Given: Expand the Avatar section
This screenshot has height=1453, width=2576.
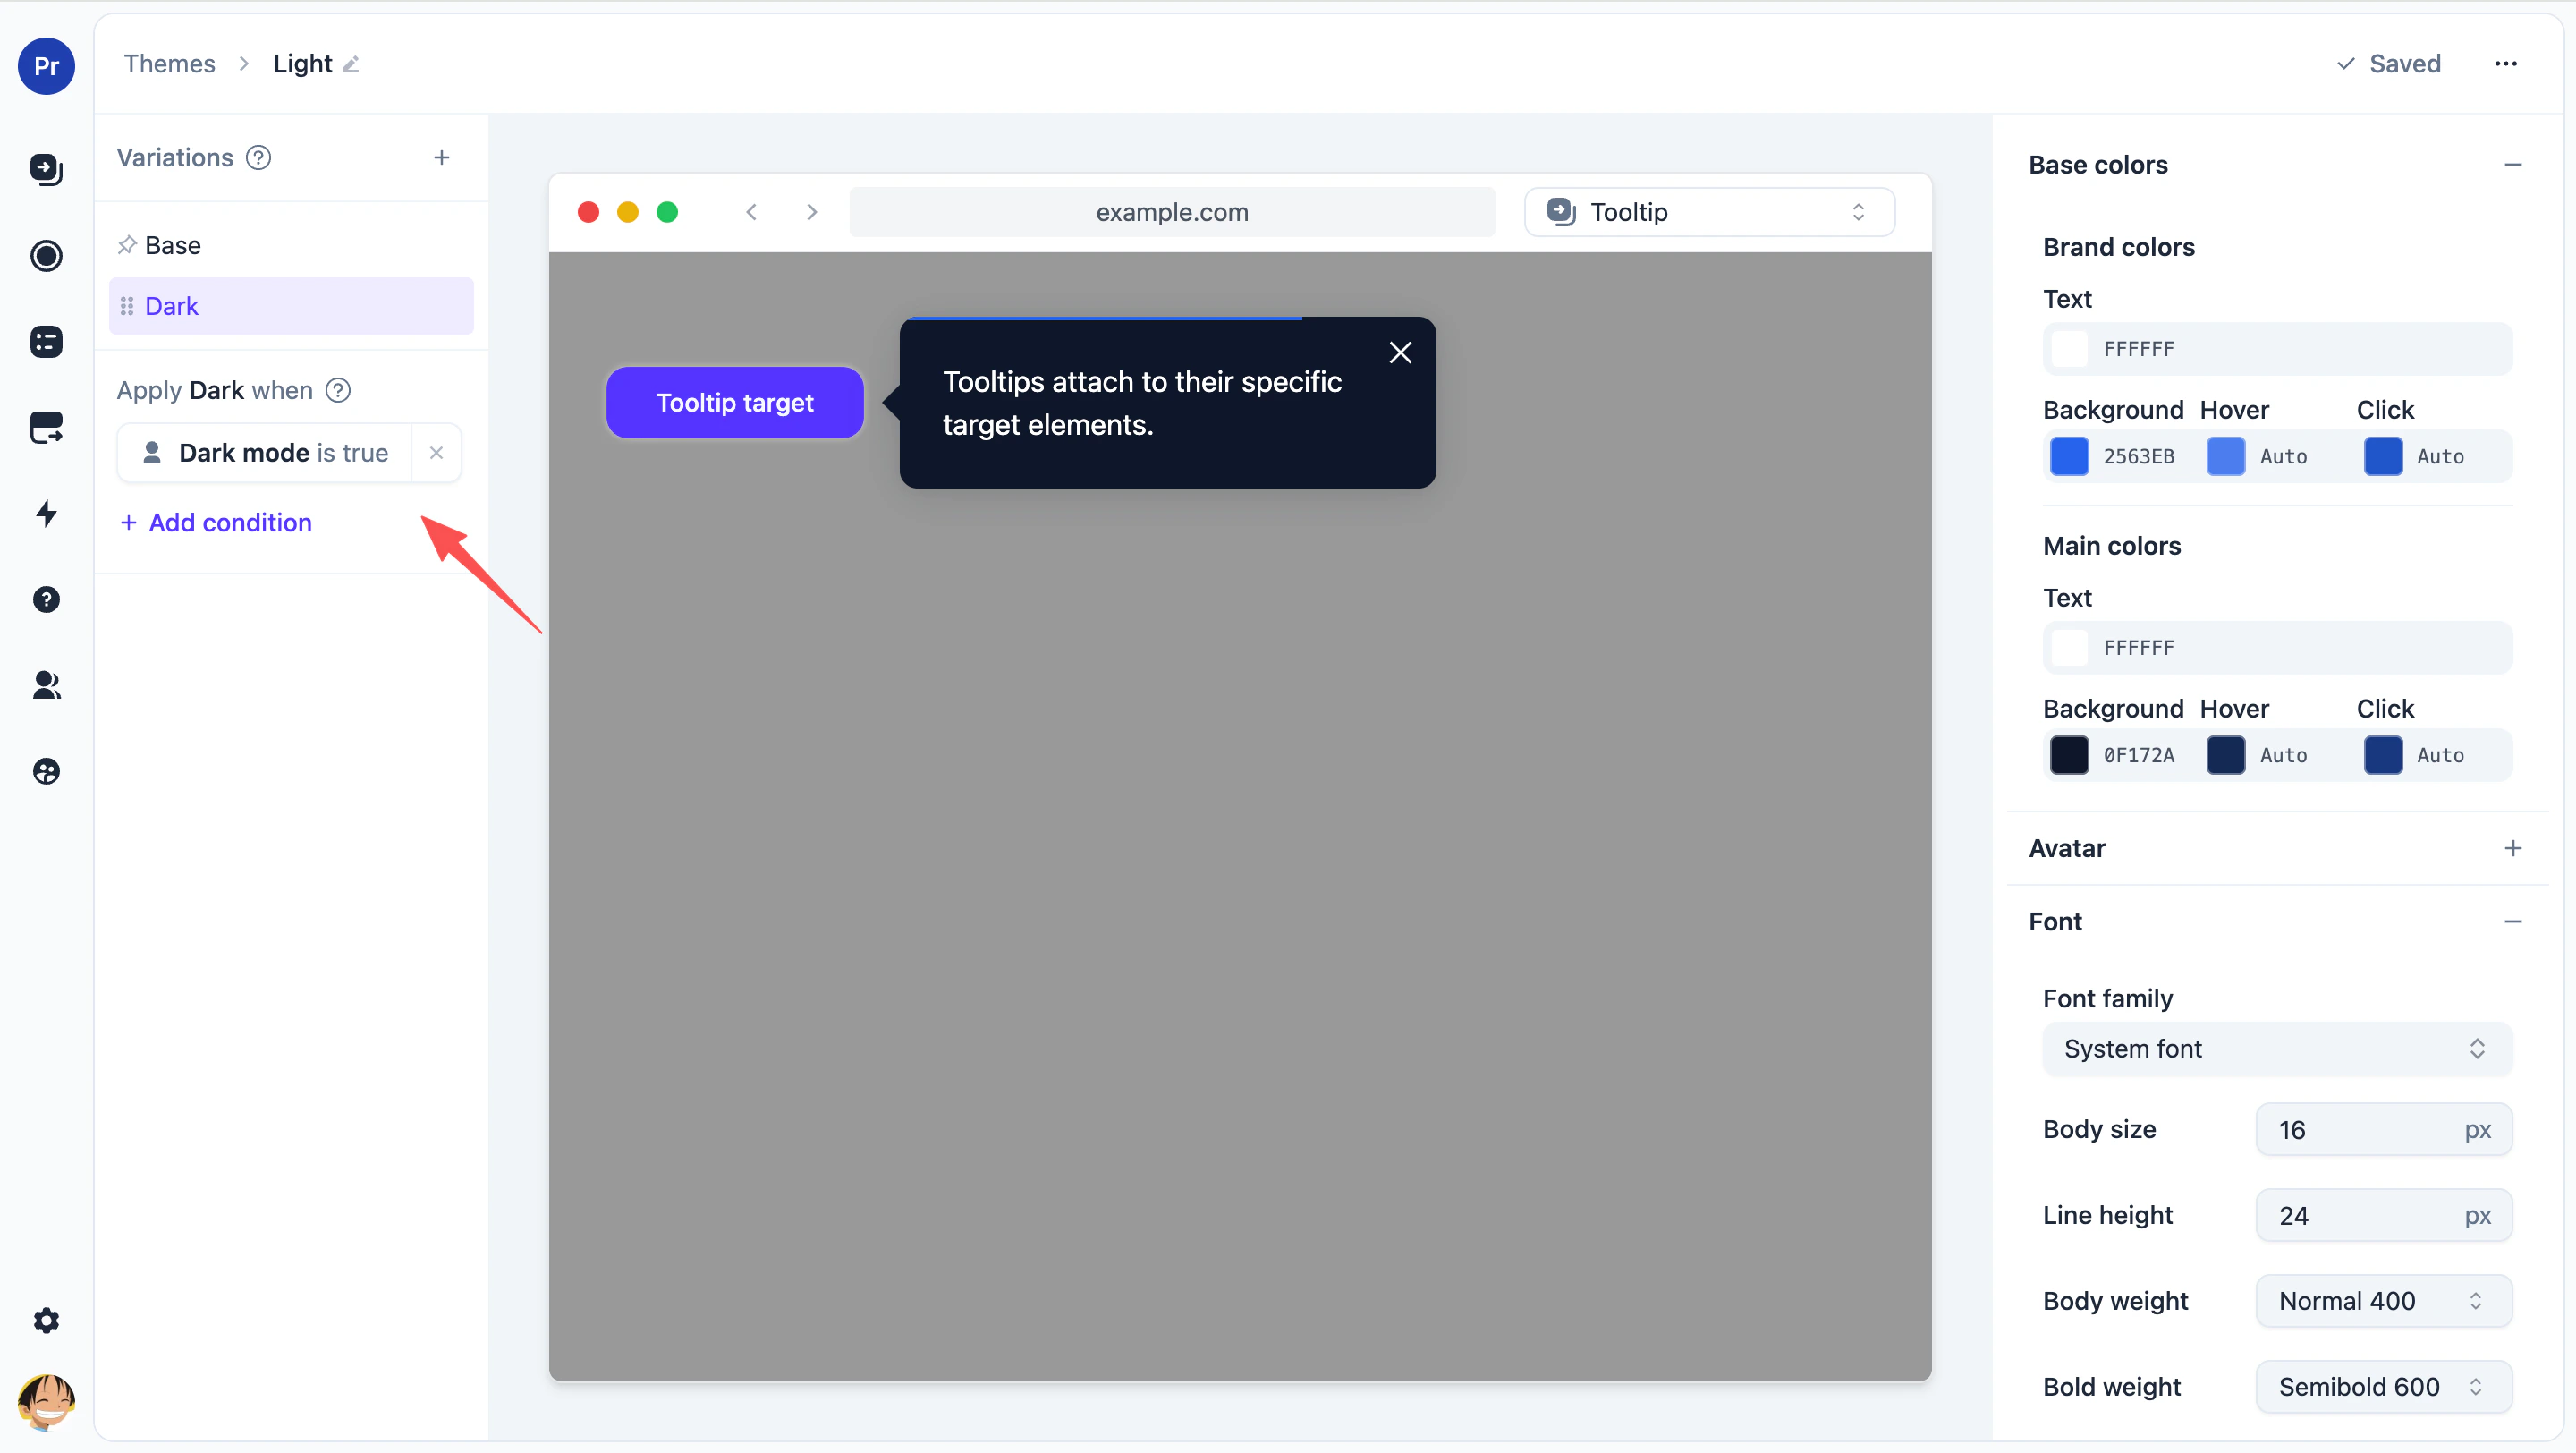Looking at the screenshot, I should (2512, 848).
